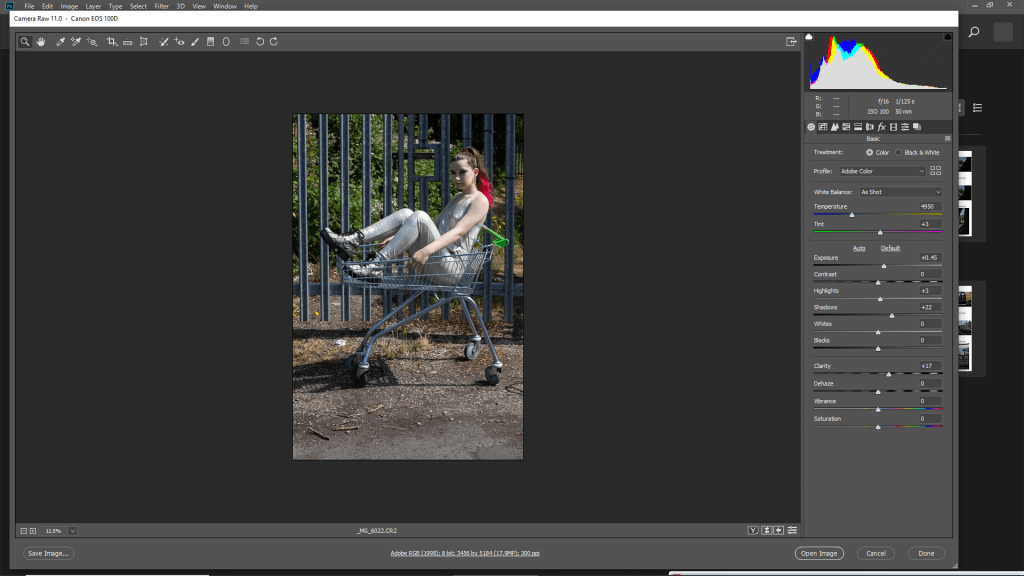
Task: Rotate image 90 degrees counterclockwise
Action: (260, 42)
